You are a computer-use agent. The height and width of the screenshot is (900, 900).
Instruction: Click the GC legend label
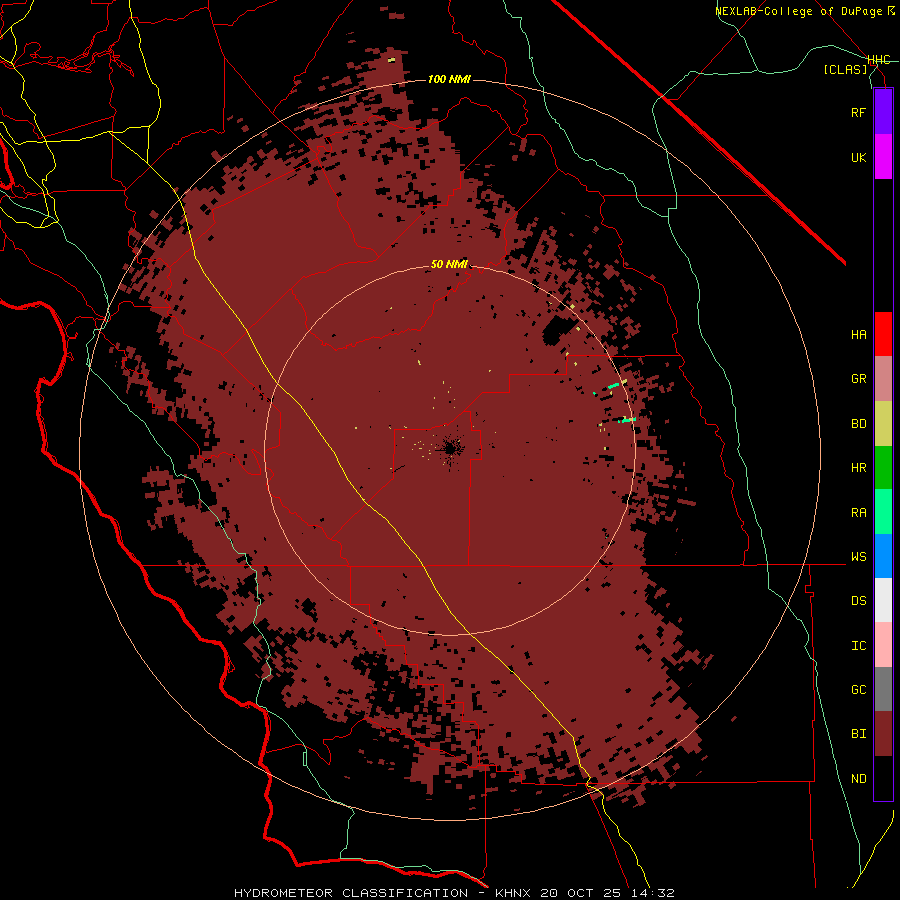click(858, 690)
